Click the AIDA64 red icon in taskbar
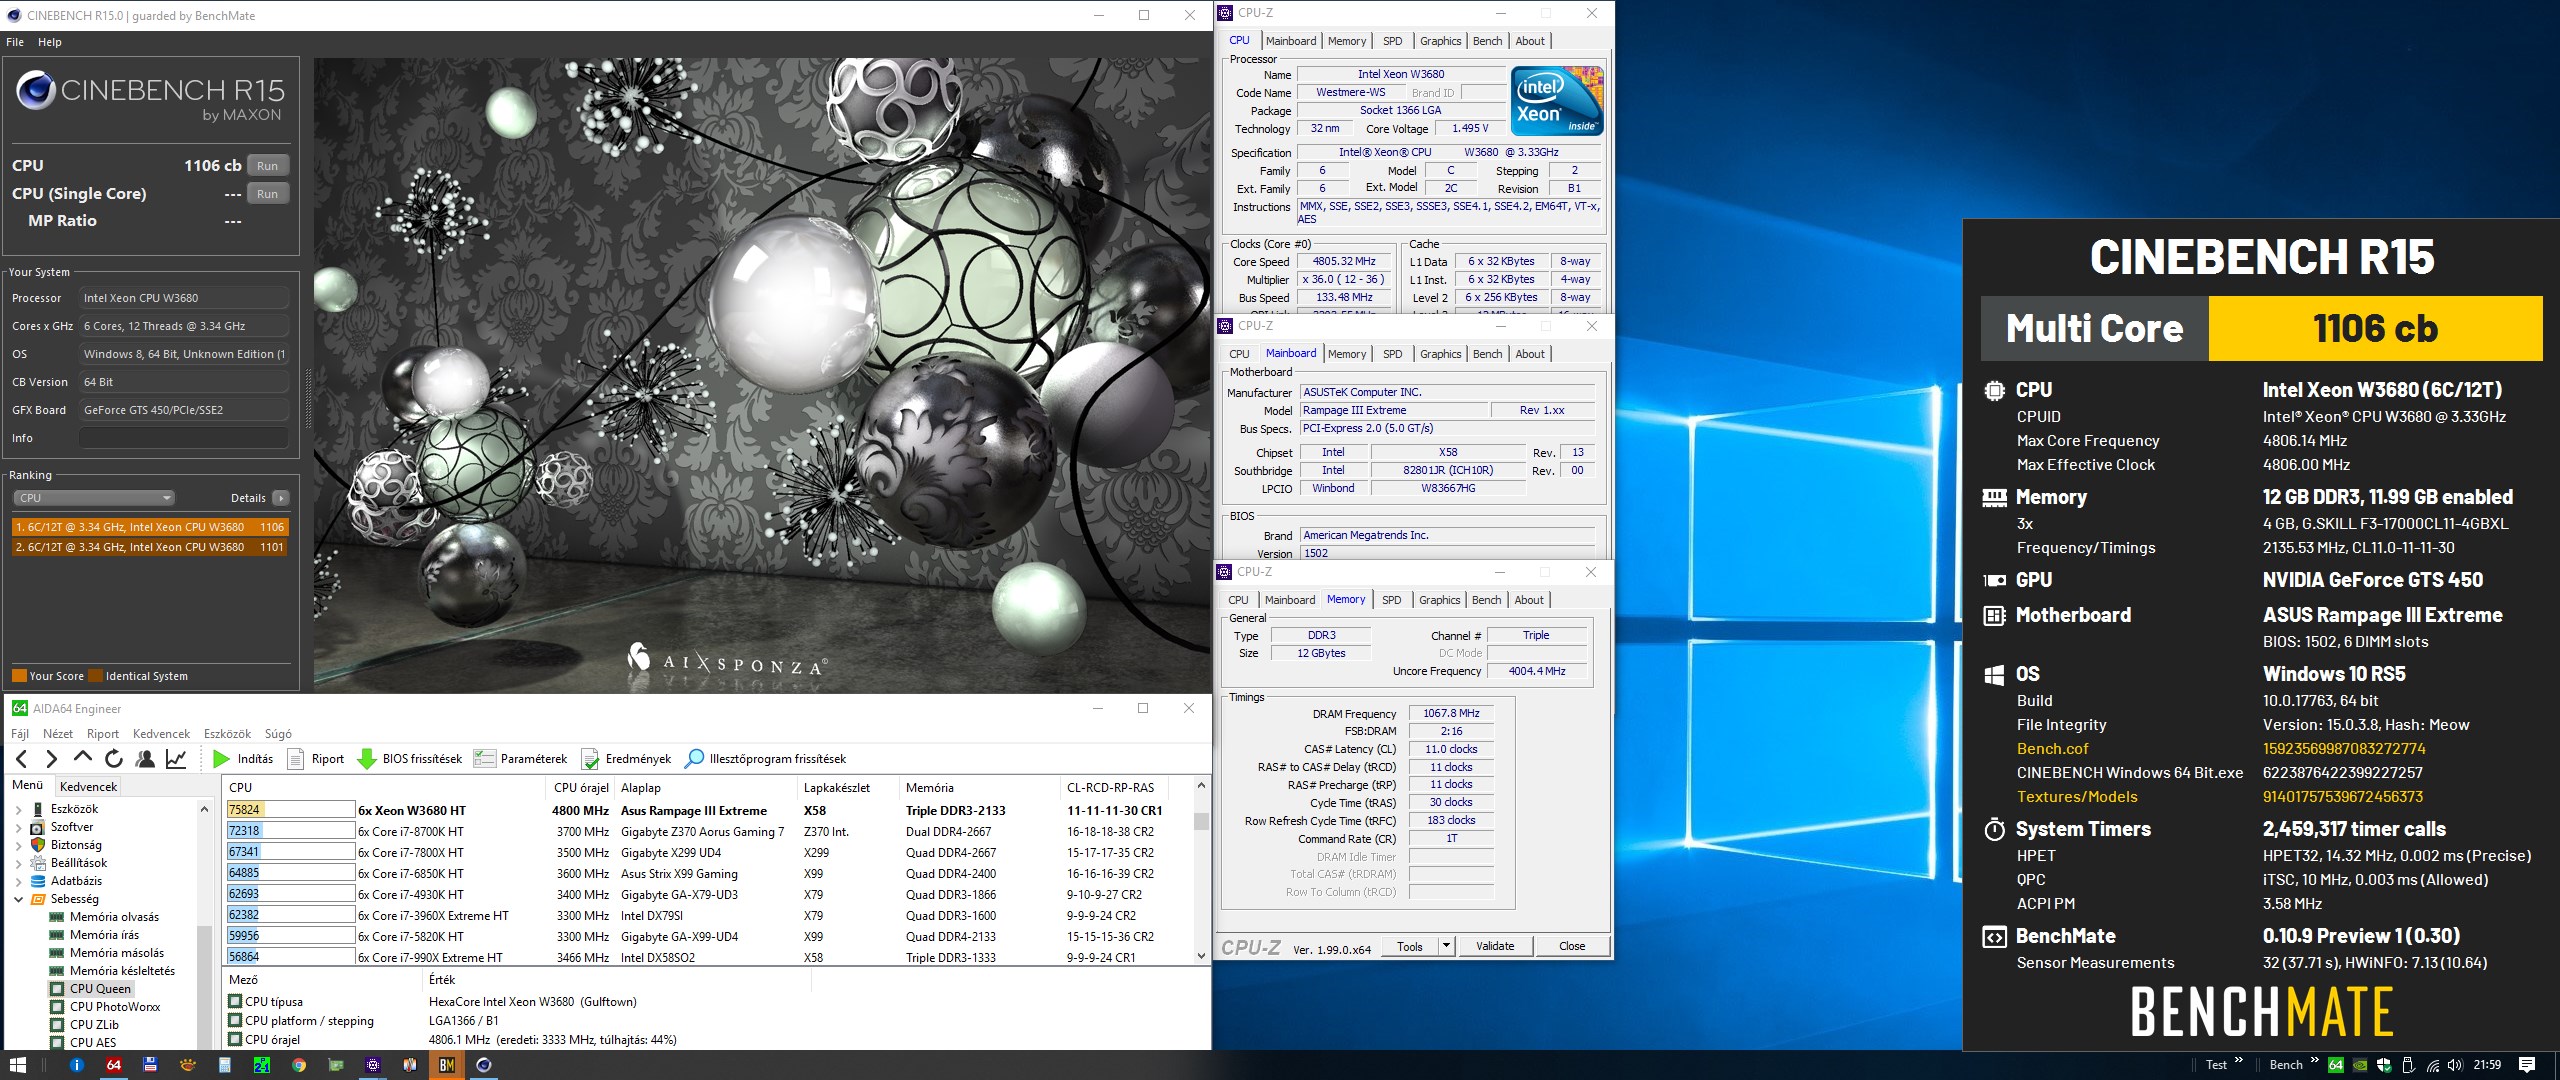Screen dimensions: 2560x1080 click(x=114, y=1065)
